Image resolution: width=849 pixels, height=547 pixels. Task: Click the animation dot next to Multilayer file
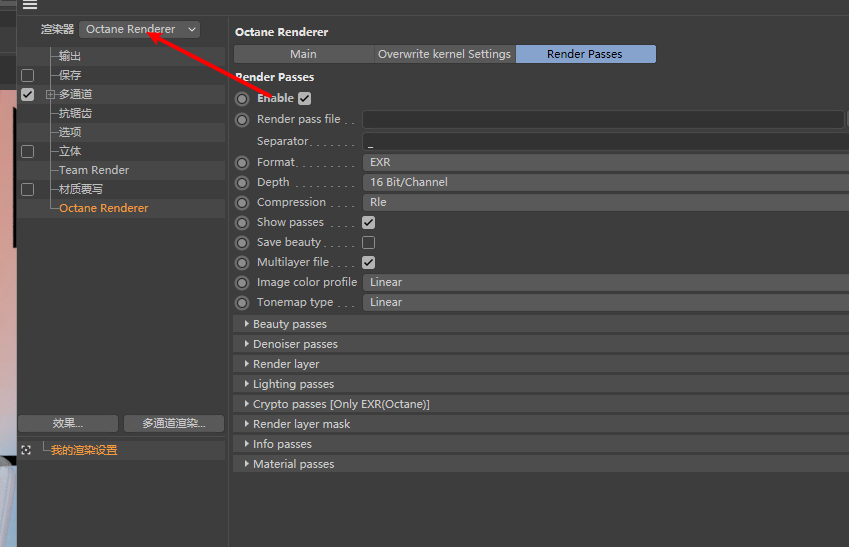[x=242, y=263]
